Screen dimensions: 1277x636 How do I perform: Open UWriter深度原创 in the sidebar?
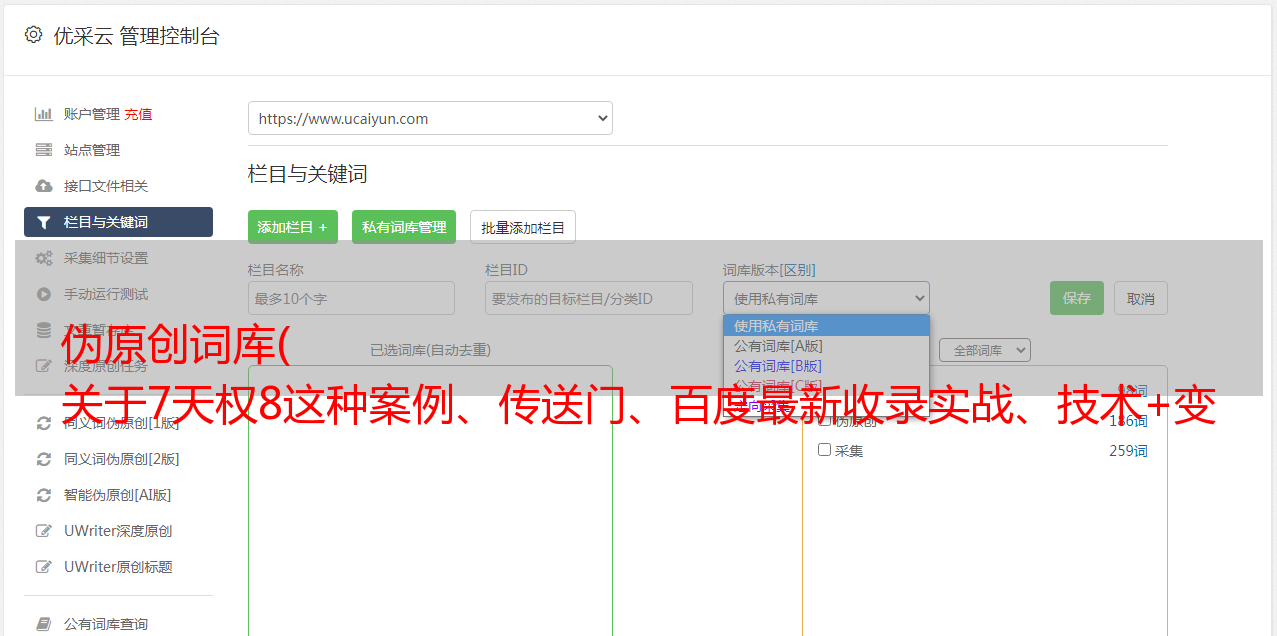pyautogui.click(x=118, y=531)
